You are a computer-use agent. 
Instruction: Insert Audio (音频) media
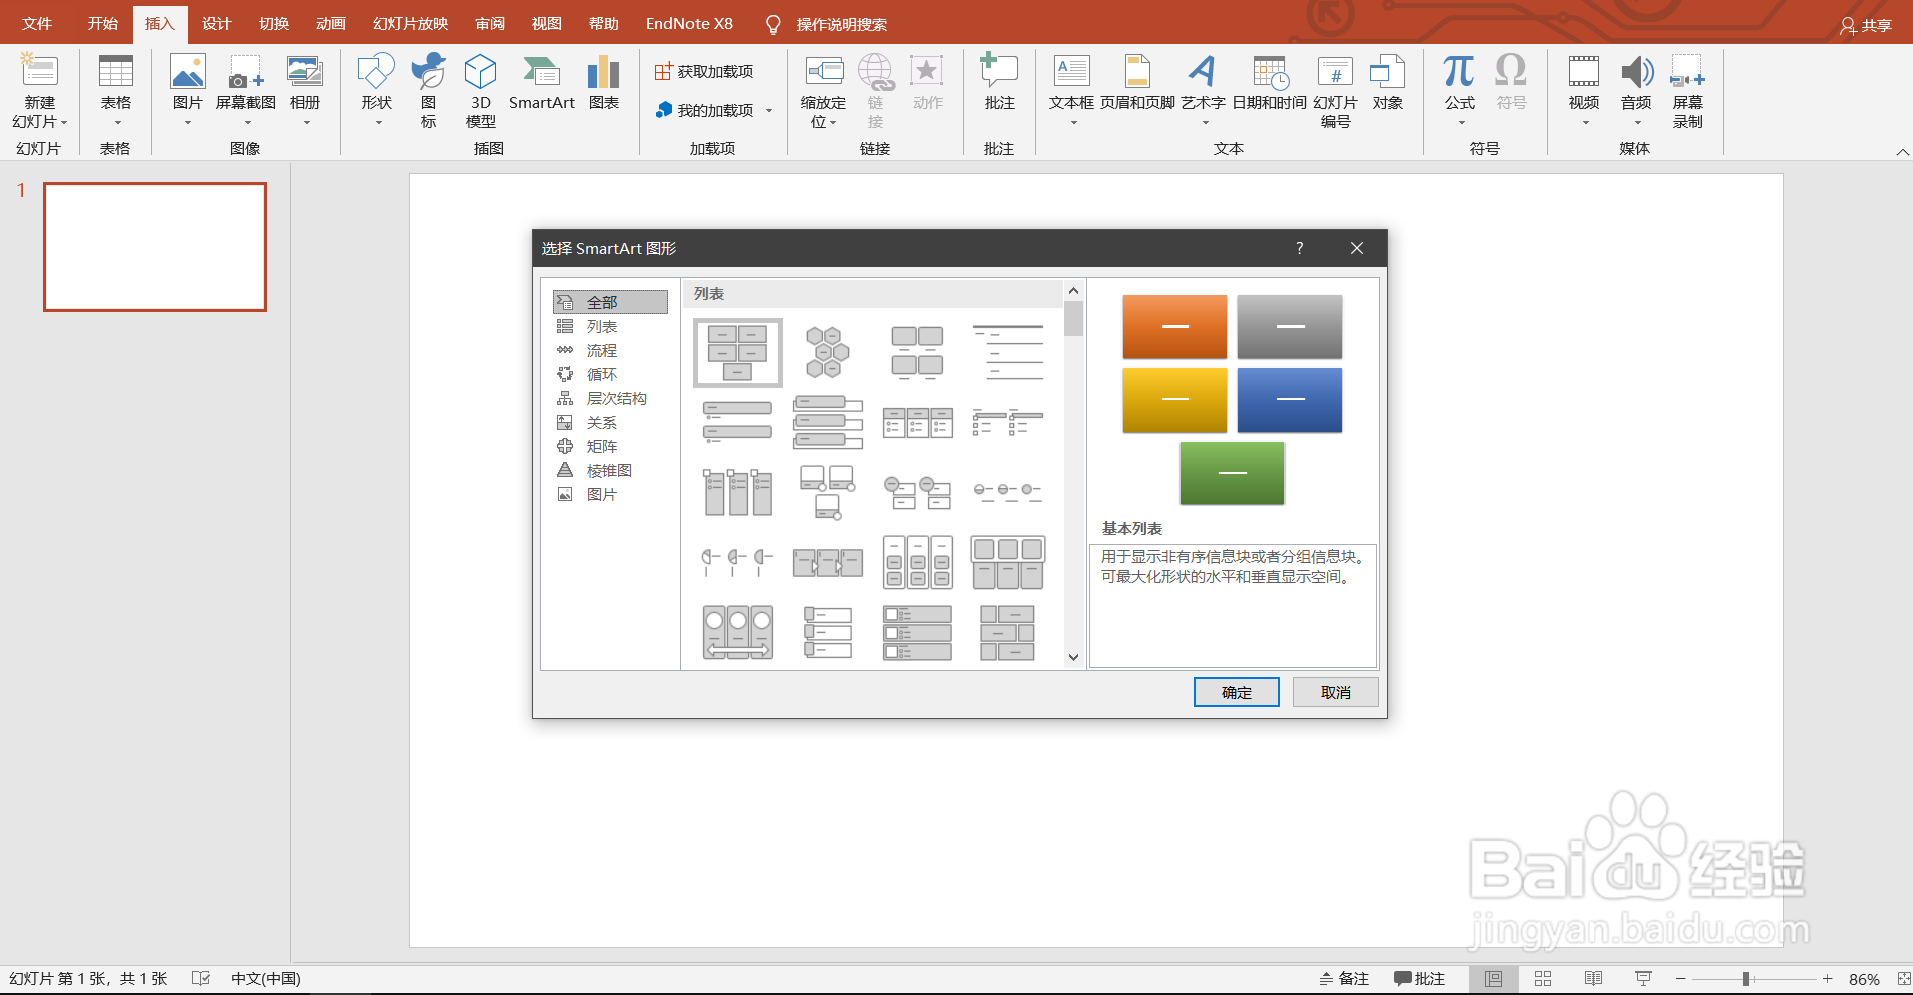[x=1637, y=72]
